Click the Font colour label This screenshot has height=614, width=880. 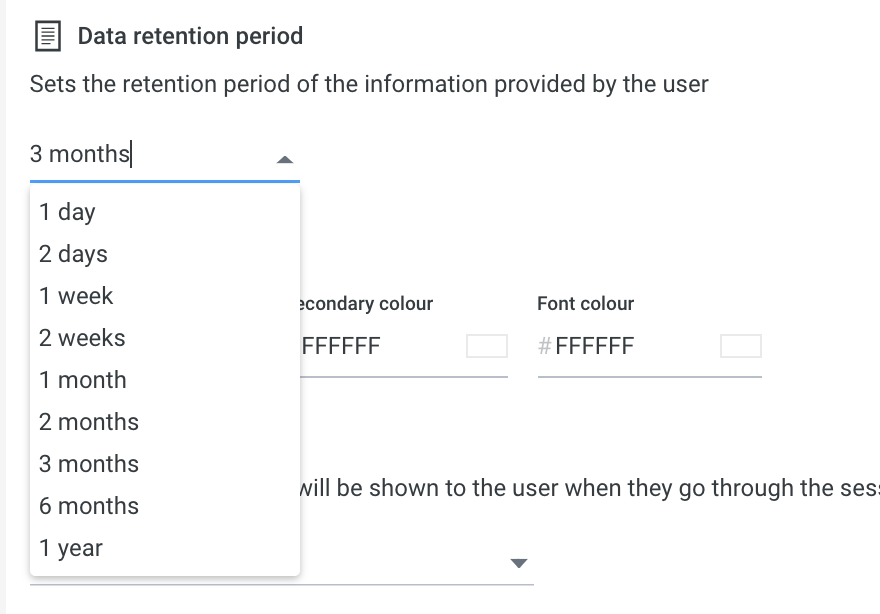click(x=585, y=304)
